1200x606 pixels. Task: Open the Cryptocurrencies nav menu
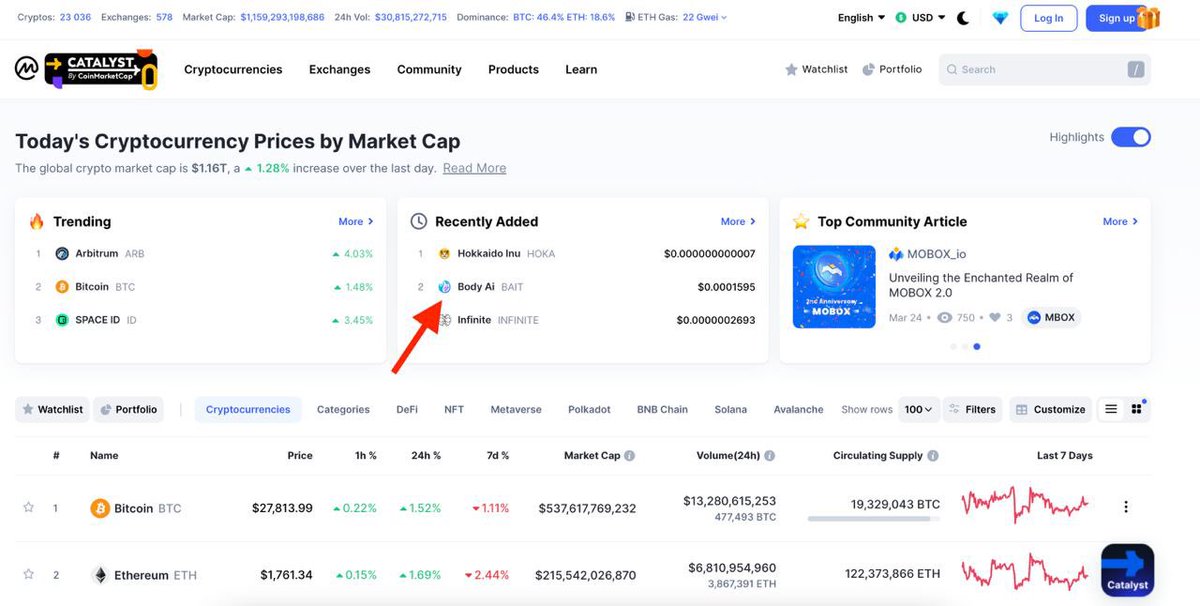[233, 69]
